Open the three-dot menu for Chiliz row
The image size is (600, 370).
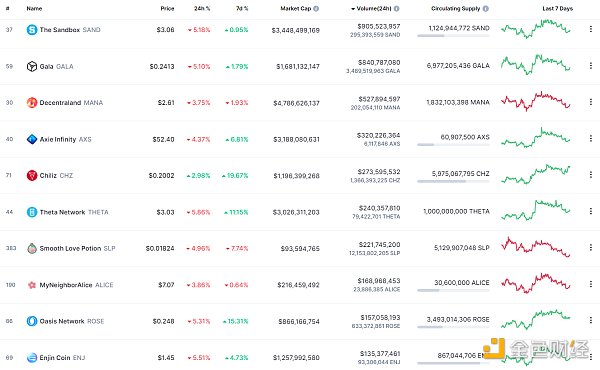591,174
